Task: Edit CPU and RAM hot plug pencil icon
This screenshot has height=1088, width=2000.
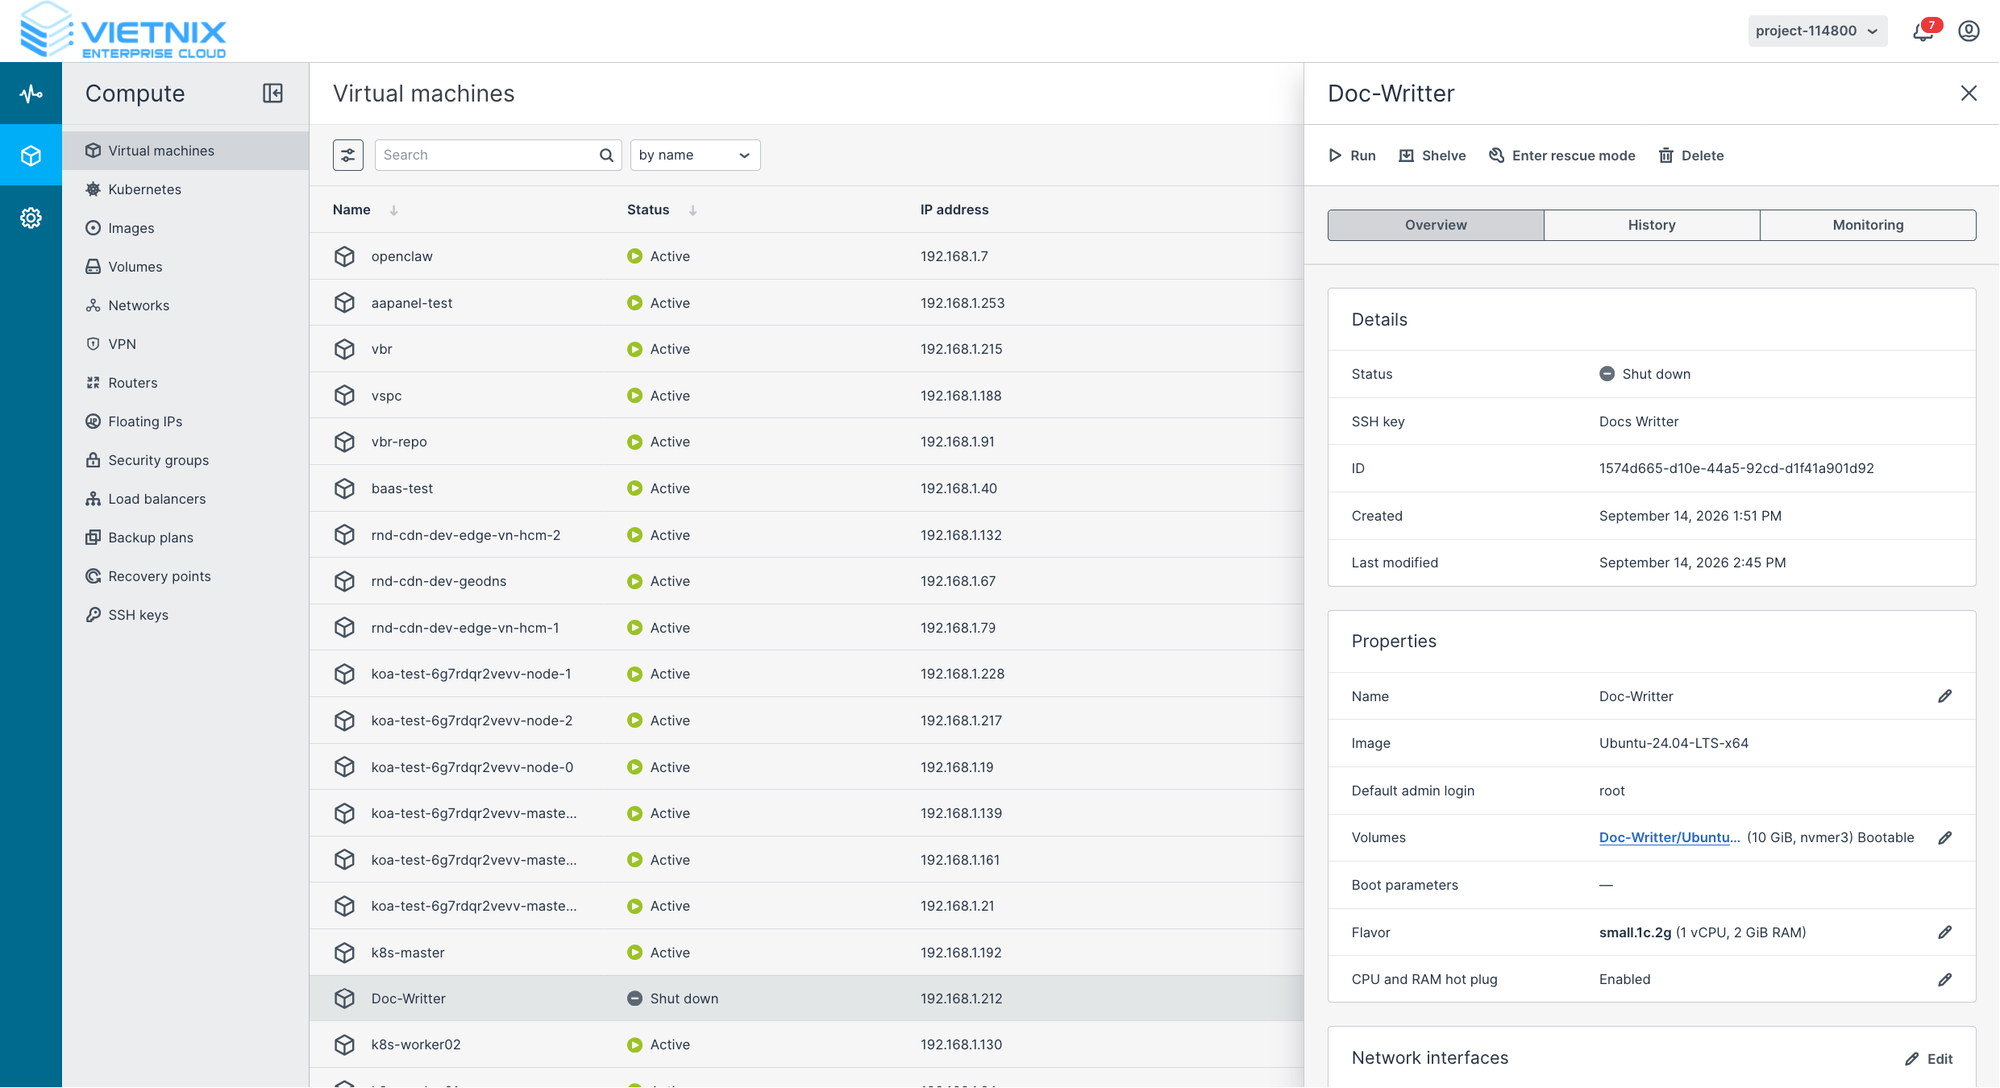Action: (x=1945, y=980)
